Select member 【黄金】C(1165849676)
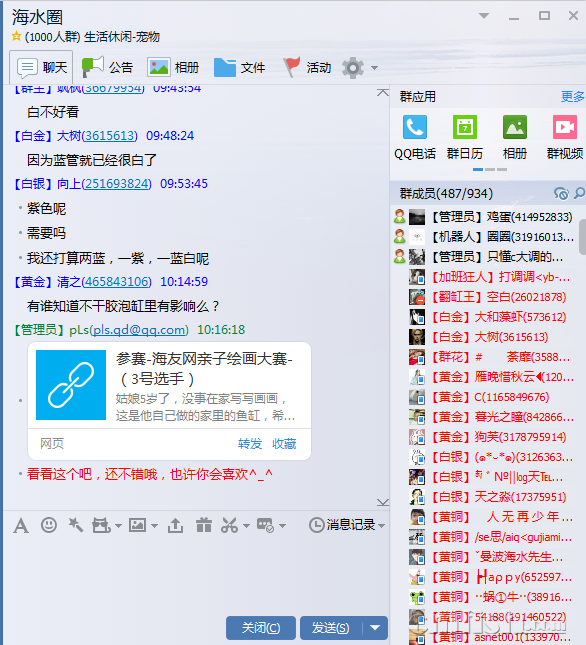This screenshot has width=586, height=645. click(487, 397)
